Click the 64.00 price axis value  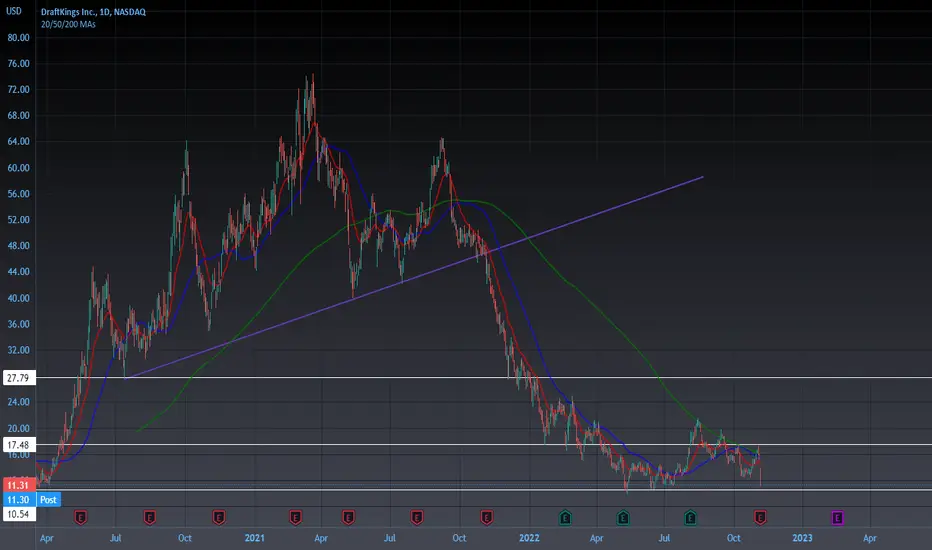click(18, 142)
